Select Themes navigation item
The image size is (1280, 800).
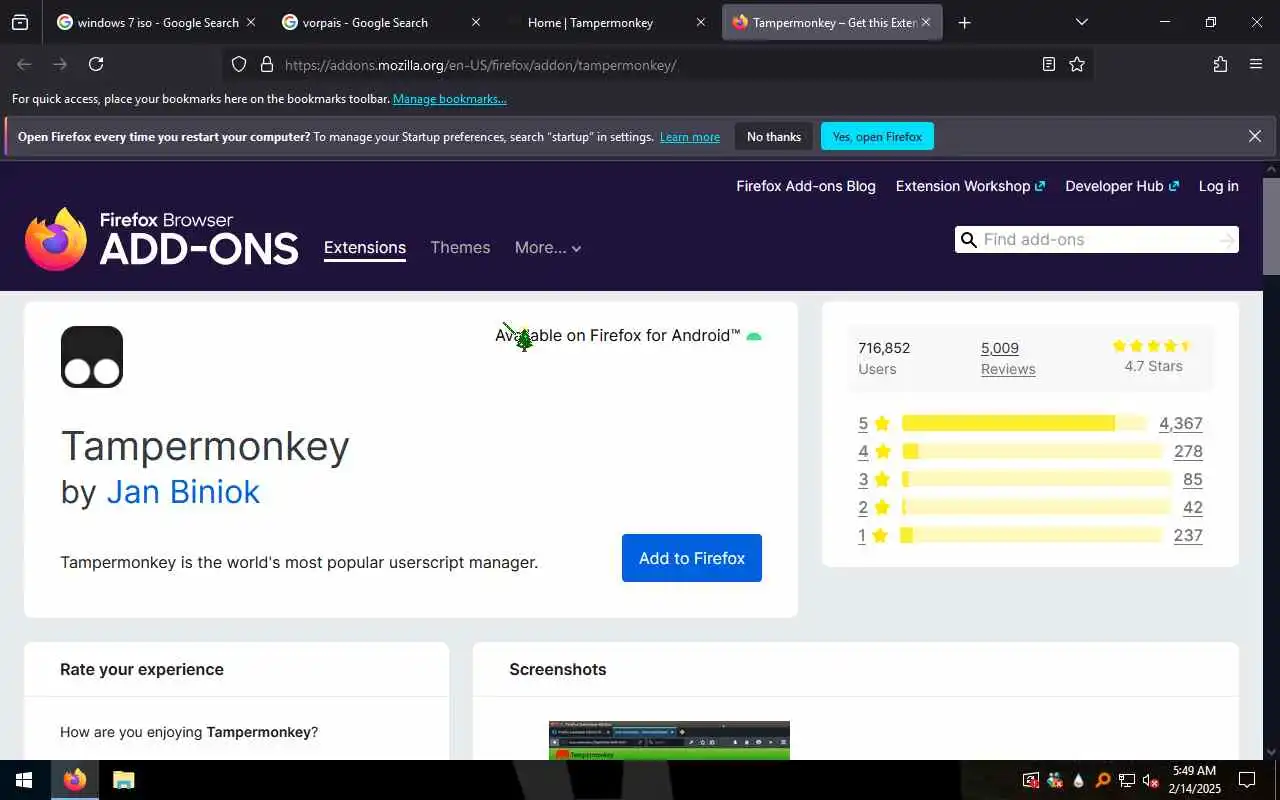coord(460,247)
